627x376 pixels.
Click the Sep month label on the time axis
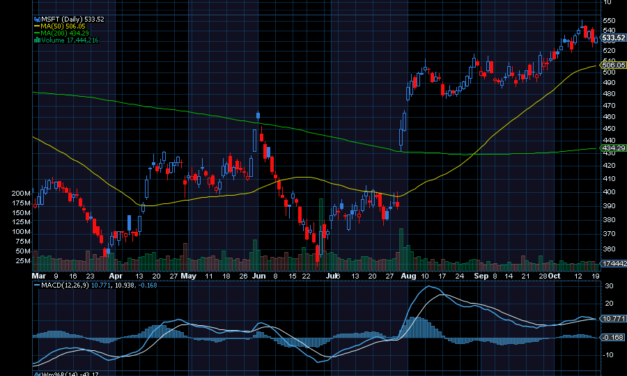click(481, 276)
